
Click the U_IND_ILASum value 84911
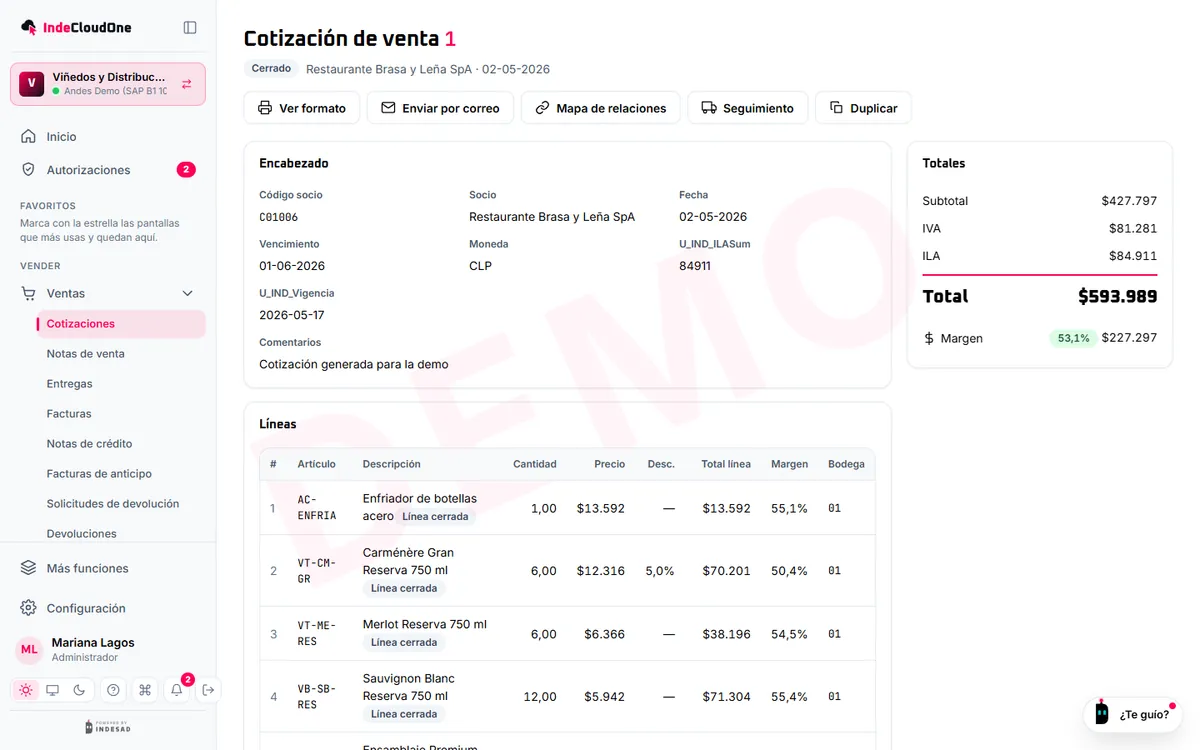pos(695,266)
